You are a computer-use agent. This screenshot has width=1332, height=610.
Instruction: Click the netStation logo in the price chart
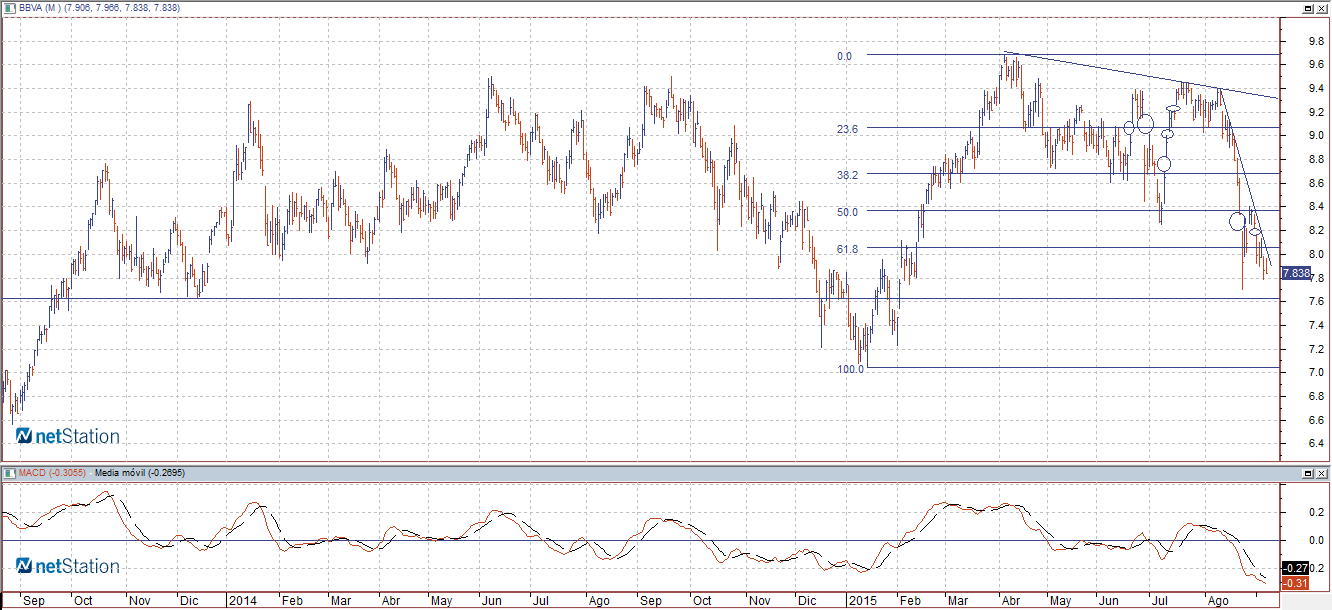[x=68, y=437]
